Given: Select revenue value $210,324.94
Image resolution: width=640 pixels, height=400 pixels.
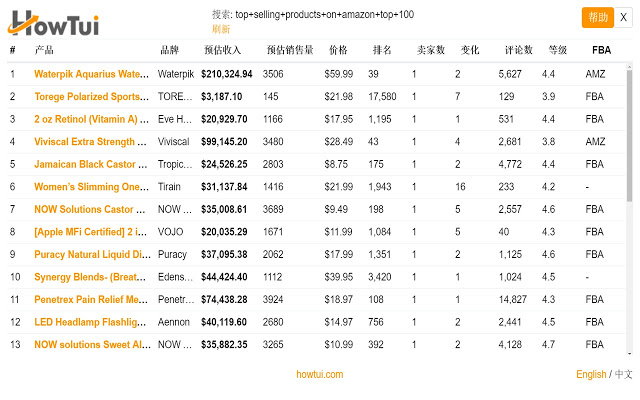Looking at the screenshot, I should 227,74.
